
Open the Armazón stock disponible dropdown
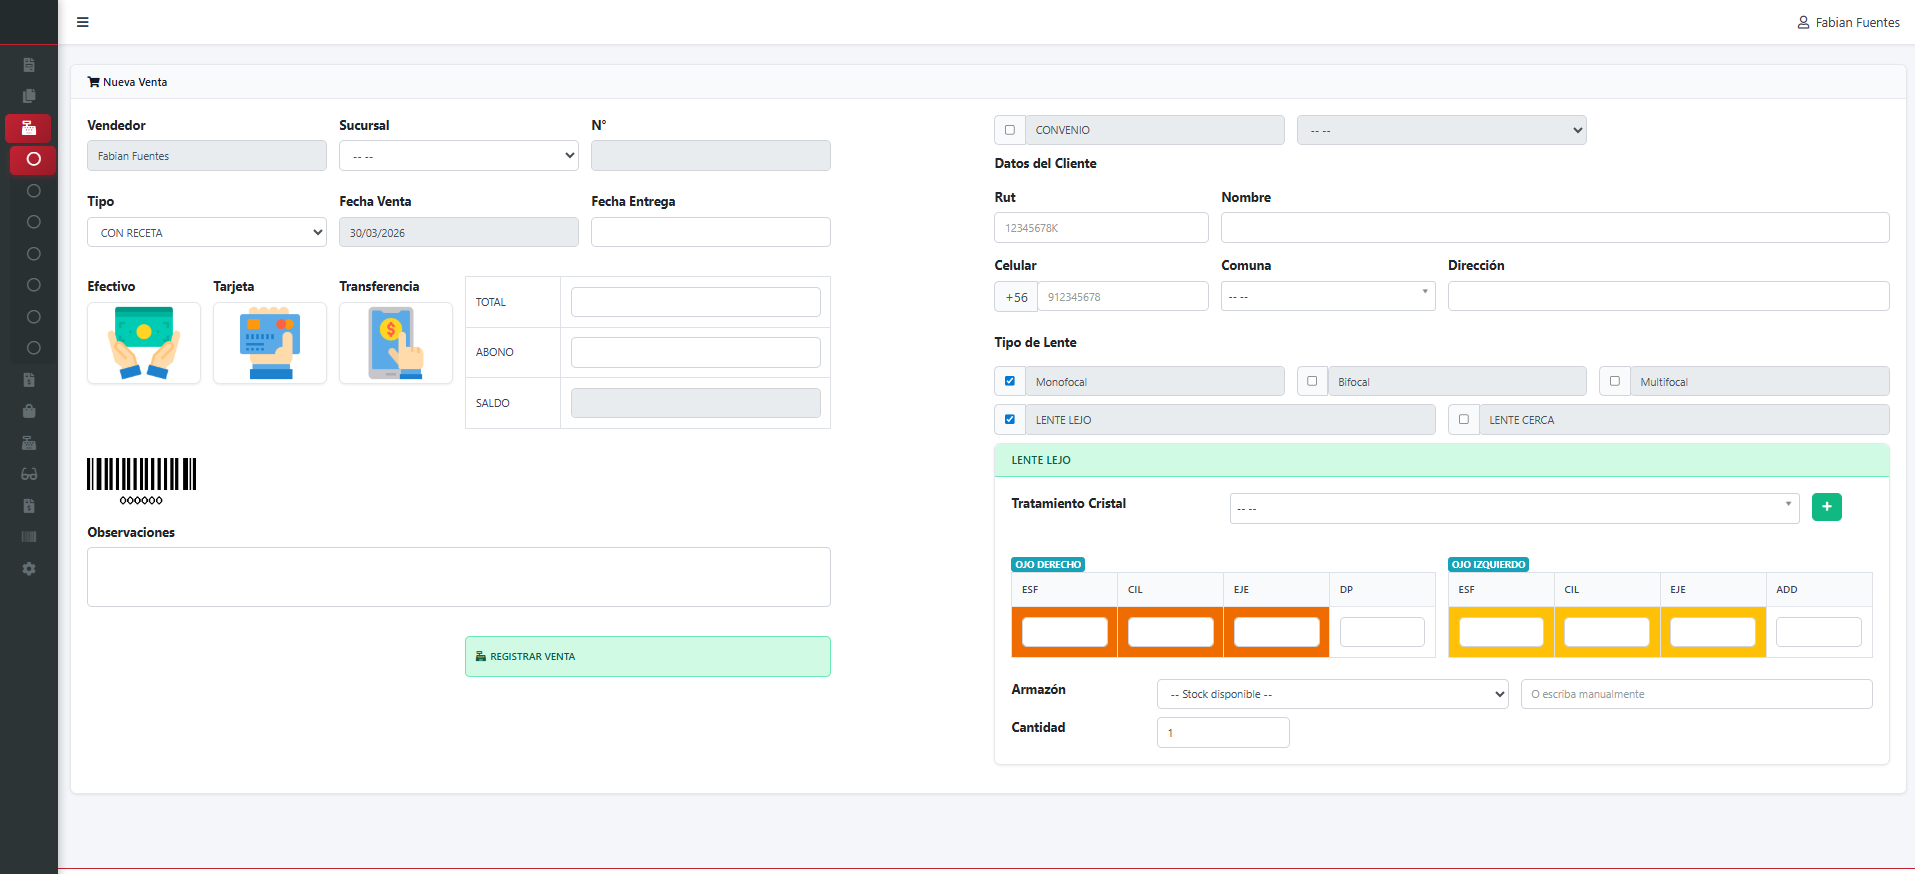coord(1332,694)
